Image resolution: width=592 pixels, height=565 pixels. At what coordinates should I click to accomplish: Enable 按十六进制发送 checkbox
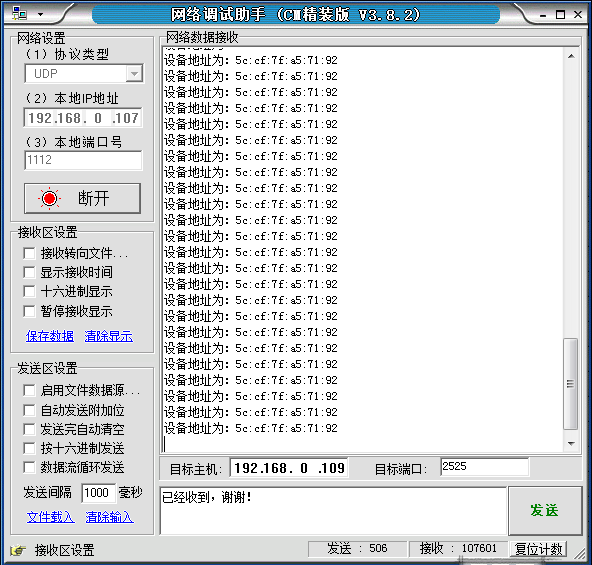pyautogui.click(x=29, y=449)
